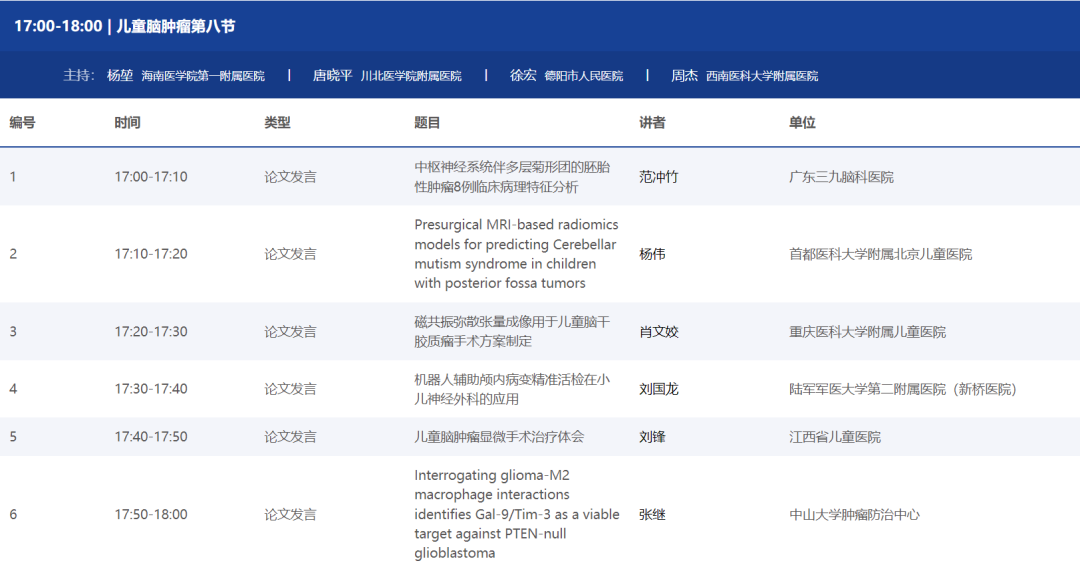Viewport: 1080px width, 567px height.
Task: Click the 单位 column header
Action: click(x=802, y=122)
